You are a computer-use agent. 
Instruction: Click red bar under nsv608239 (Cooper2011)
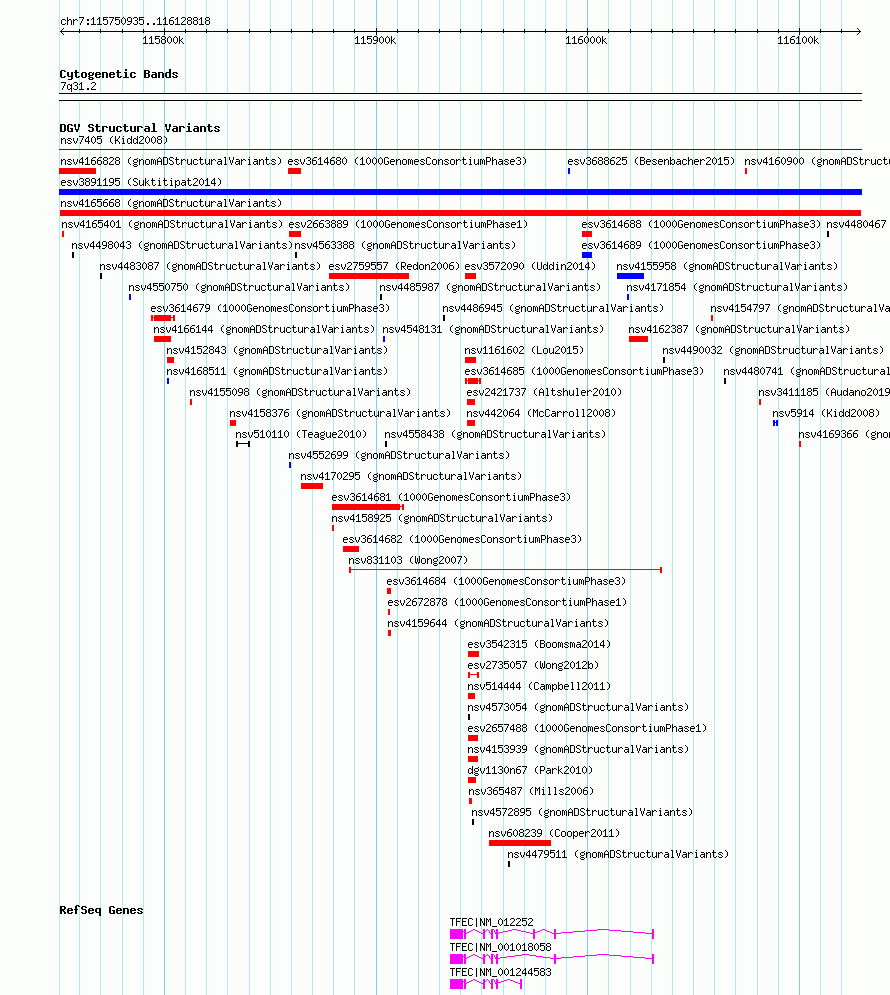[520, 843]
